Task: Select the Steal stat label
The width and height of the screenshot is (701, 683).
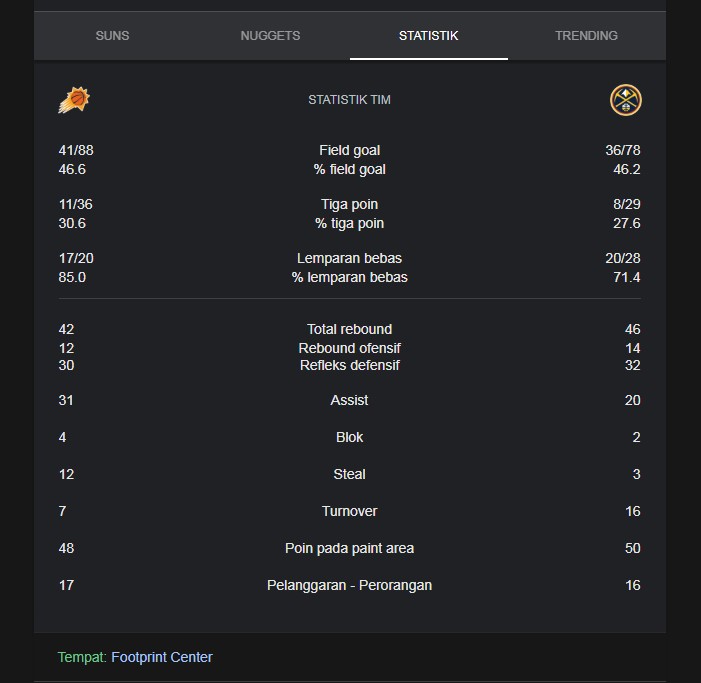Action: click(x=350, y=474)
